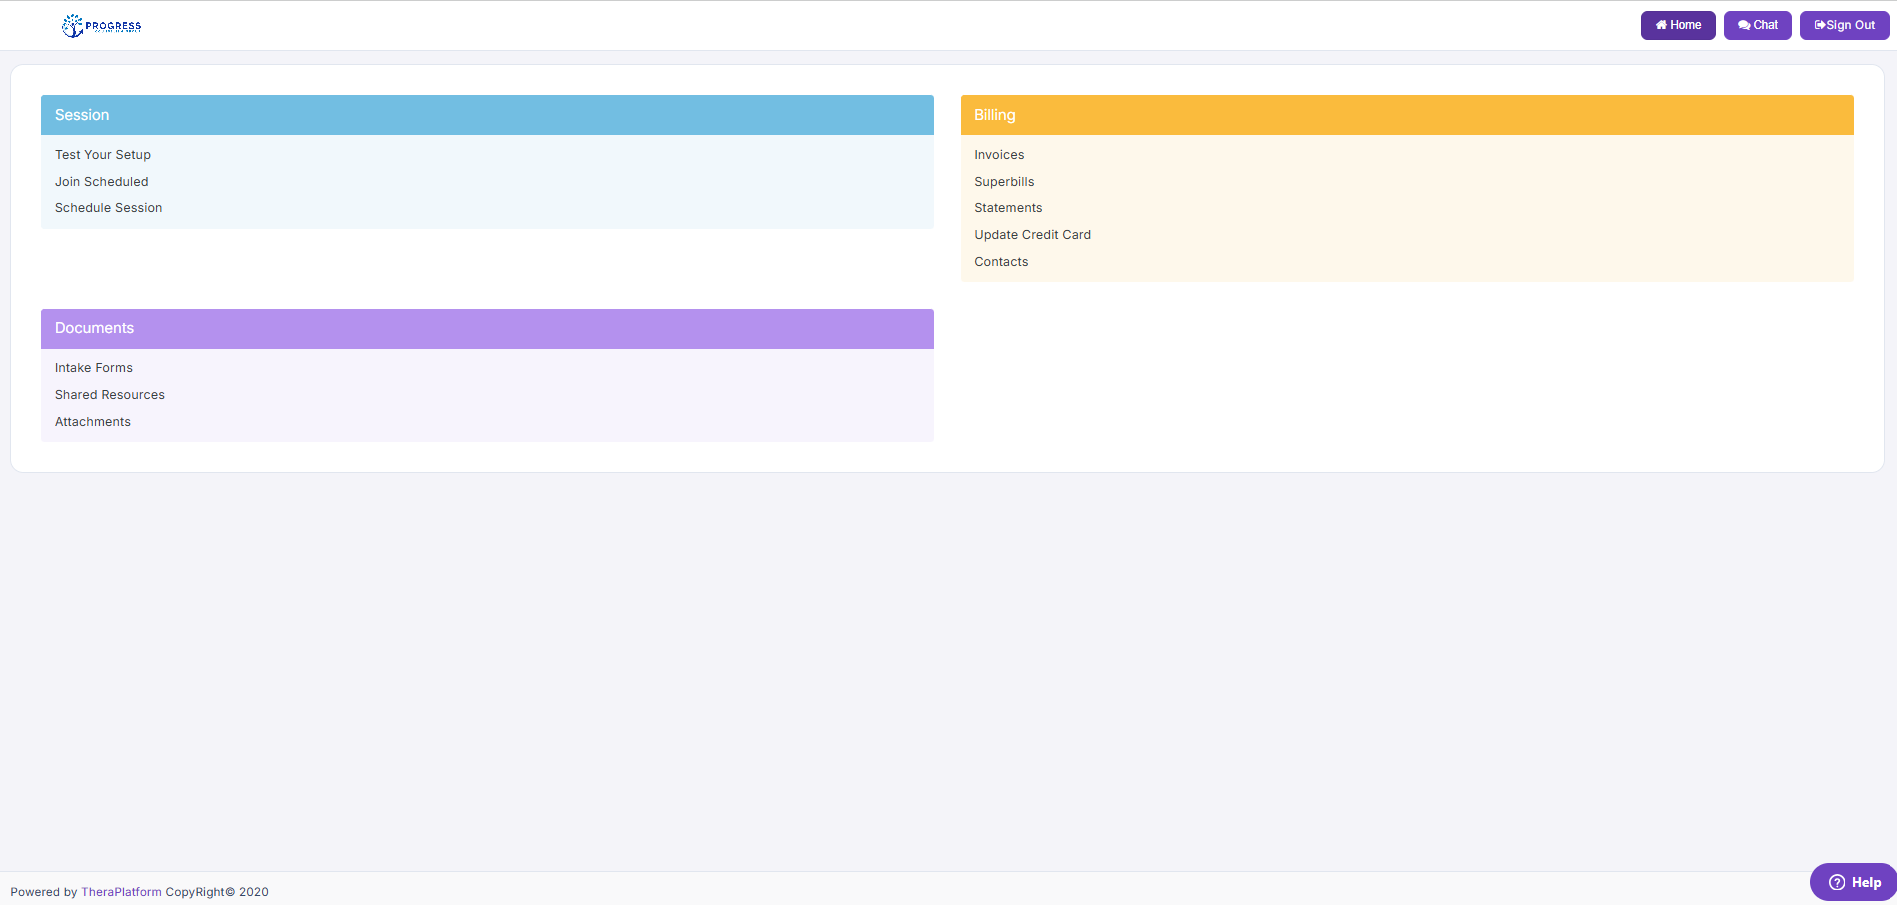Open Chat from the top bar
The image size is (1897, 905).
(x=1757, y=25)
